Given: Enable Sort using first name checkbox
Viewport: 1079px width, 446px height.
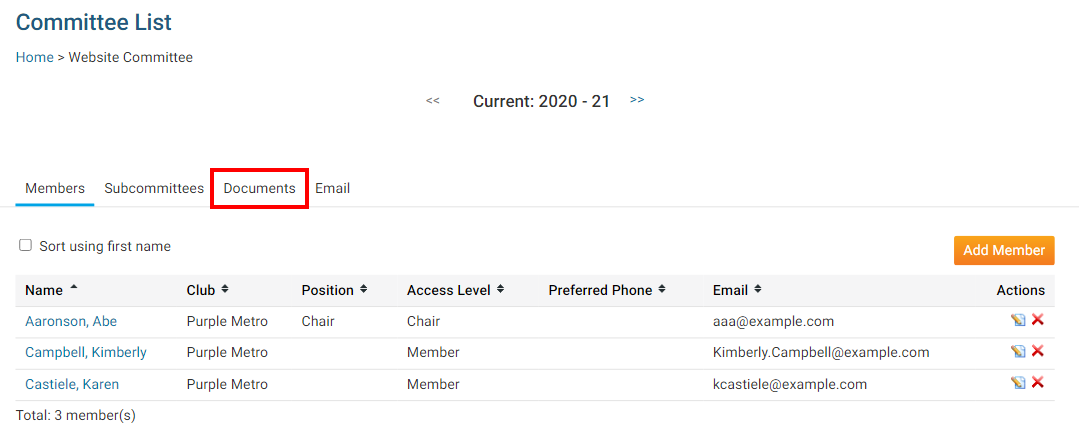Looking at the screenshot, I should [26, 245].
